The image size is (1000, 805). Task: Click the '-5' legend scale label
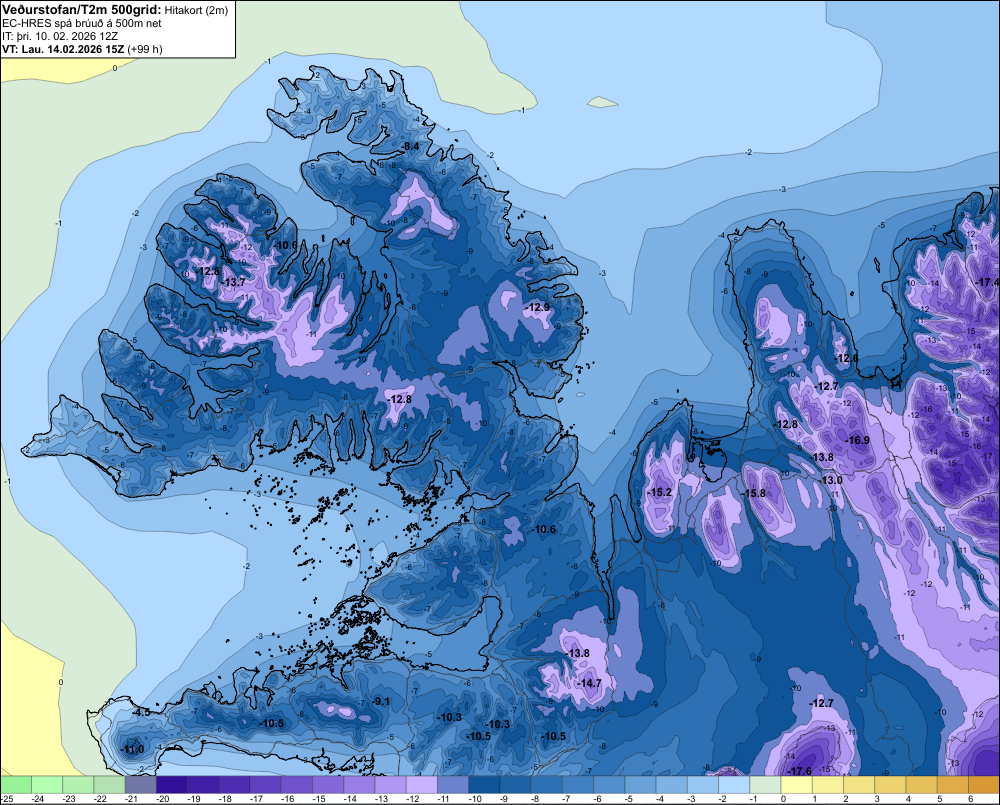[x=629, y=799]
